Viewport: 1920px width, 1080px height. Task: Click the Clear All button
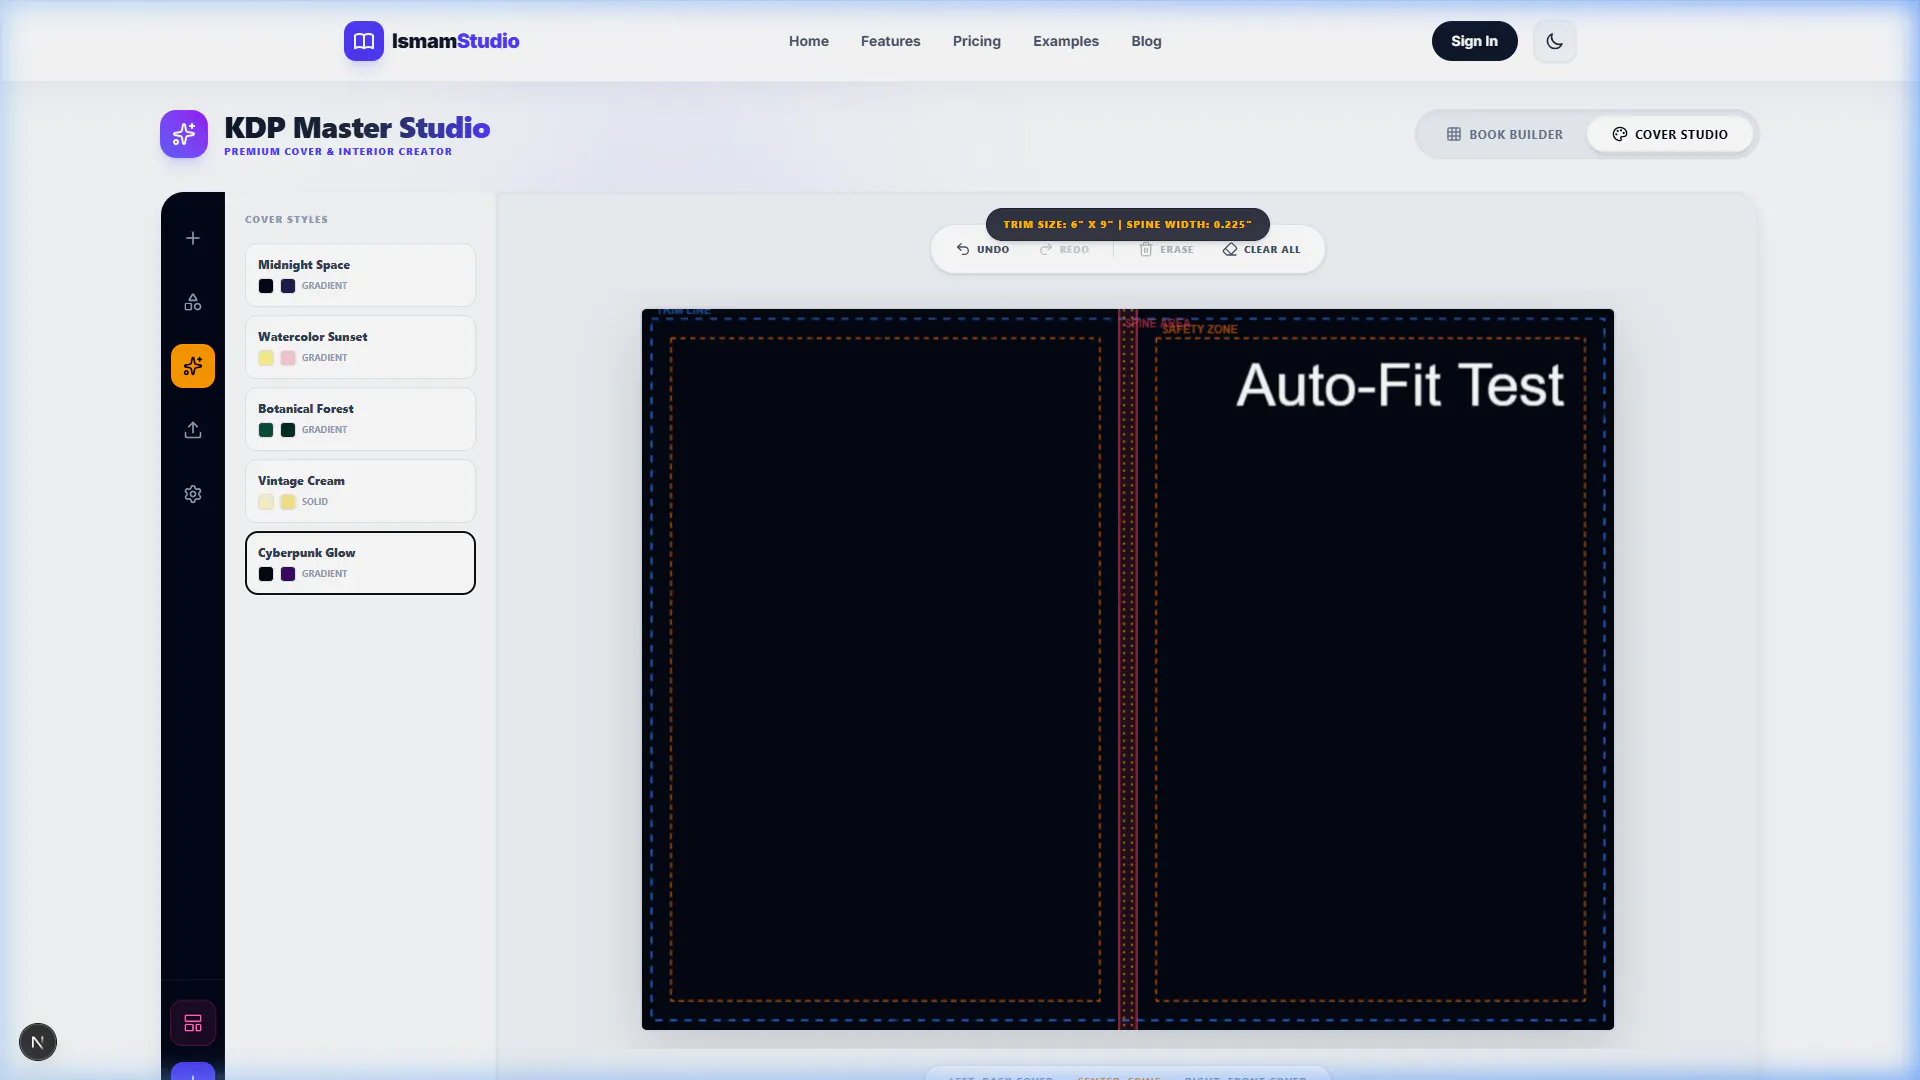coord(1262,250)
